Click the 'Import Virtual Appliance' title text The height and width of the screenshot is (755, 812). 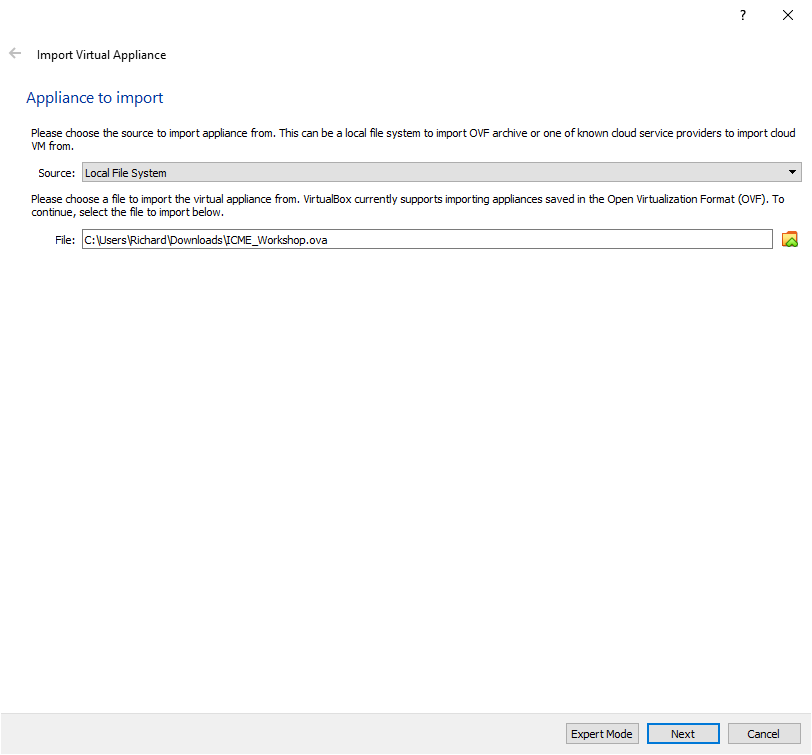102,55
